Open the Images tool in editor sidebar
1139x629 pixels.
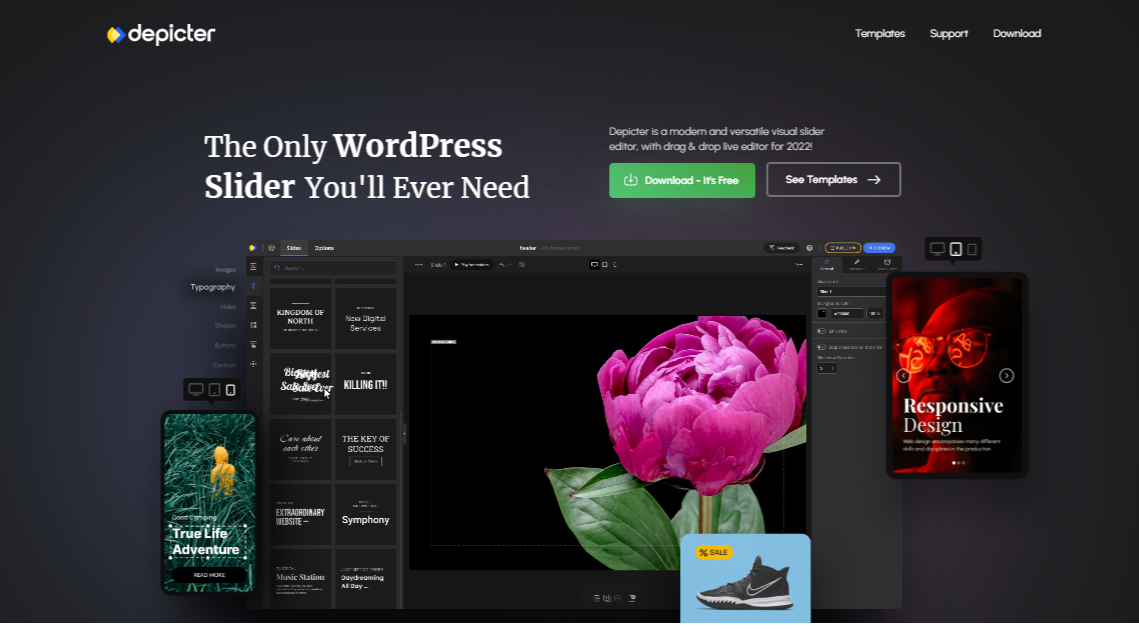pyautogui.click(x=254, y=267)
